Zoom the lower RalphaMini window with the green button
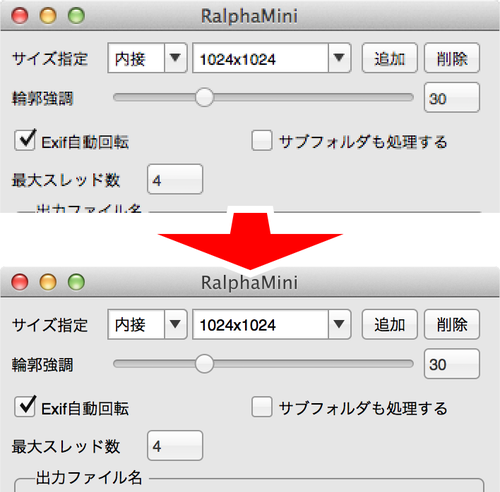Screen dimensions: 500x492 (x=76, y=282)
